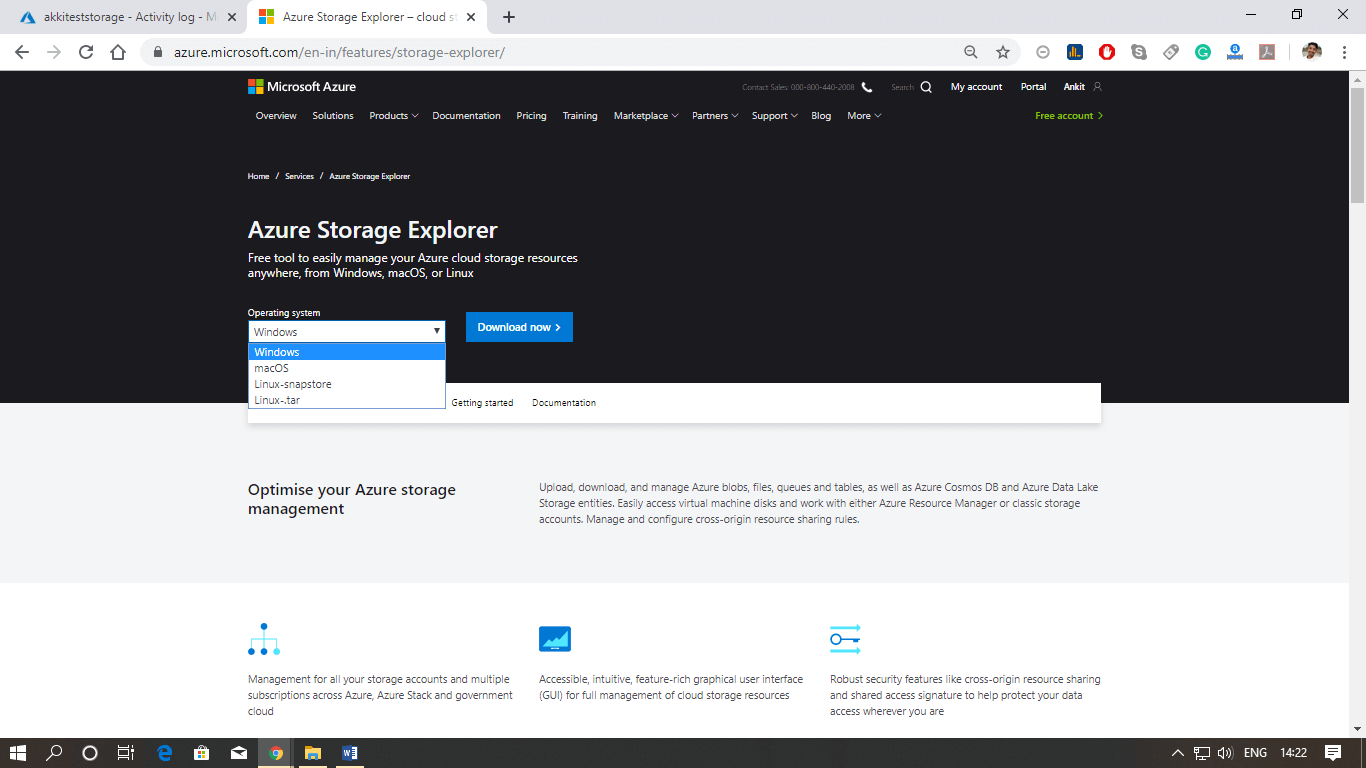
Task: Click the Microsoft Azure logo
Action: [302, 87]
